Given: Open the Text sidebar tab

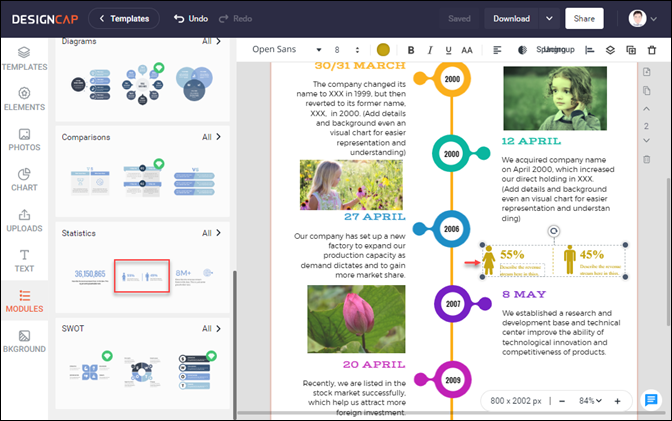Looking at the screenshot, I should point(24,261).
